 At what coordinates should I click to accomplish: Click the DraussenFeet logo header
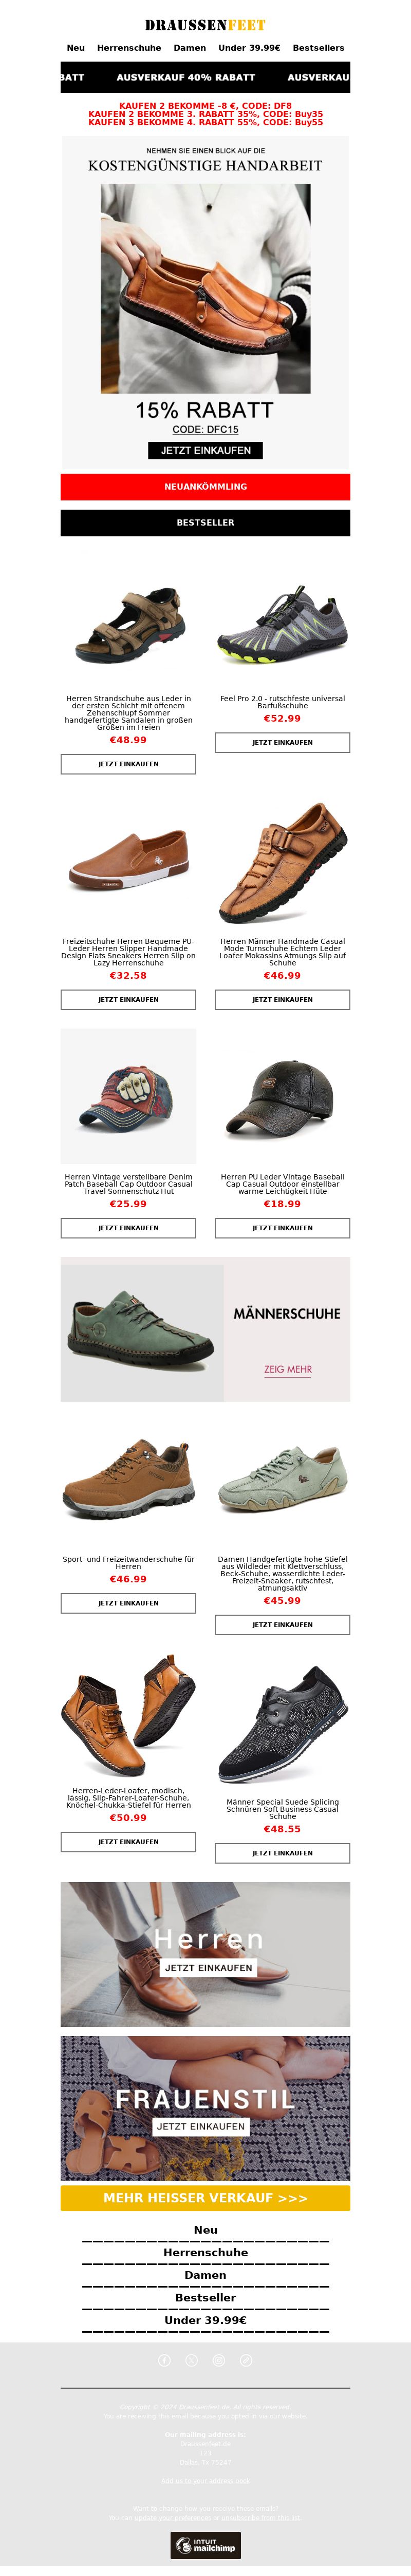click(205, 25)
